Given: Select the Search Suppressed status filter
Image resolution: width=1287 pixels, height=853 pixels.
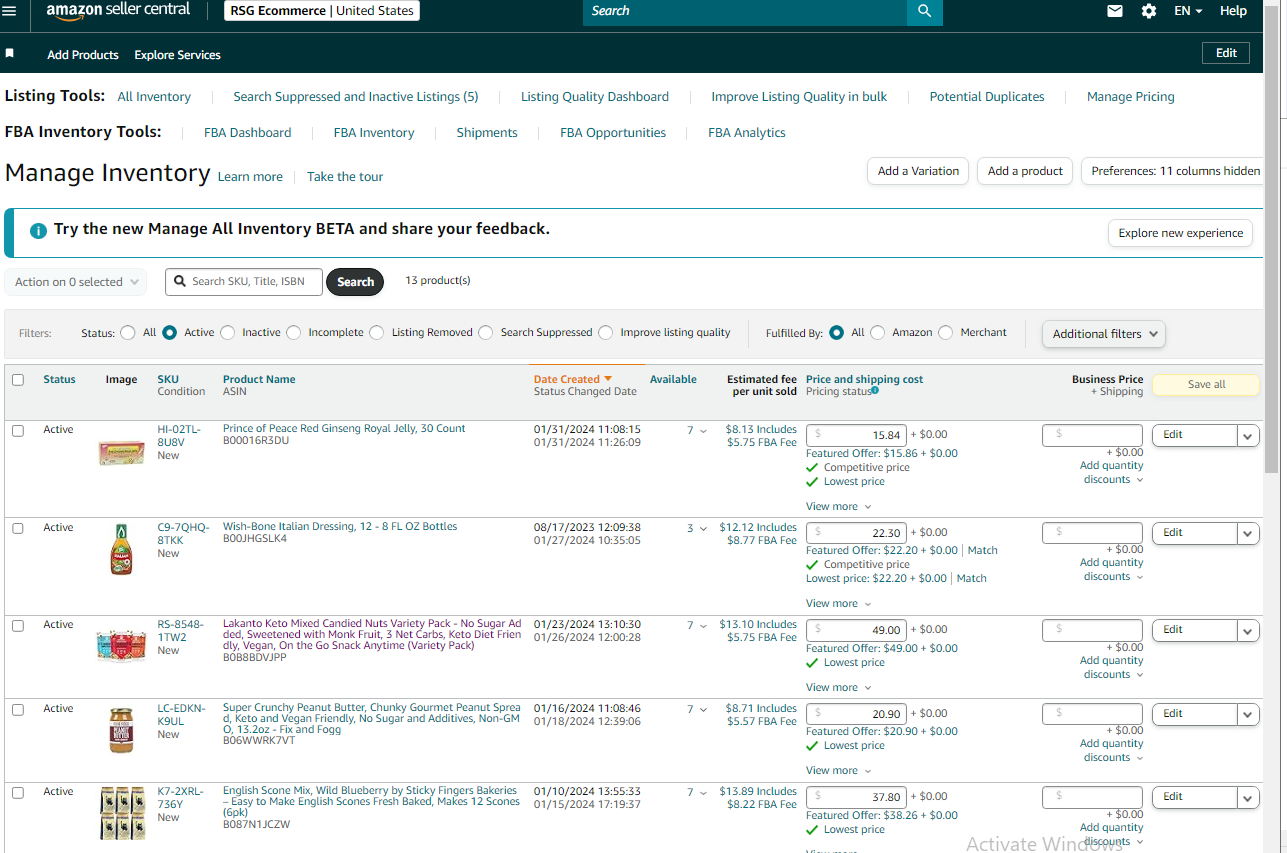Looking at the screenshot, I should point(485,333).
